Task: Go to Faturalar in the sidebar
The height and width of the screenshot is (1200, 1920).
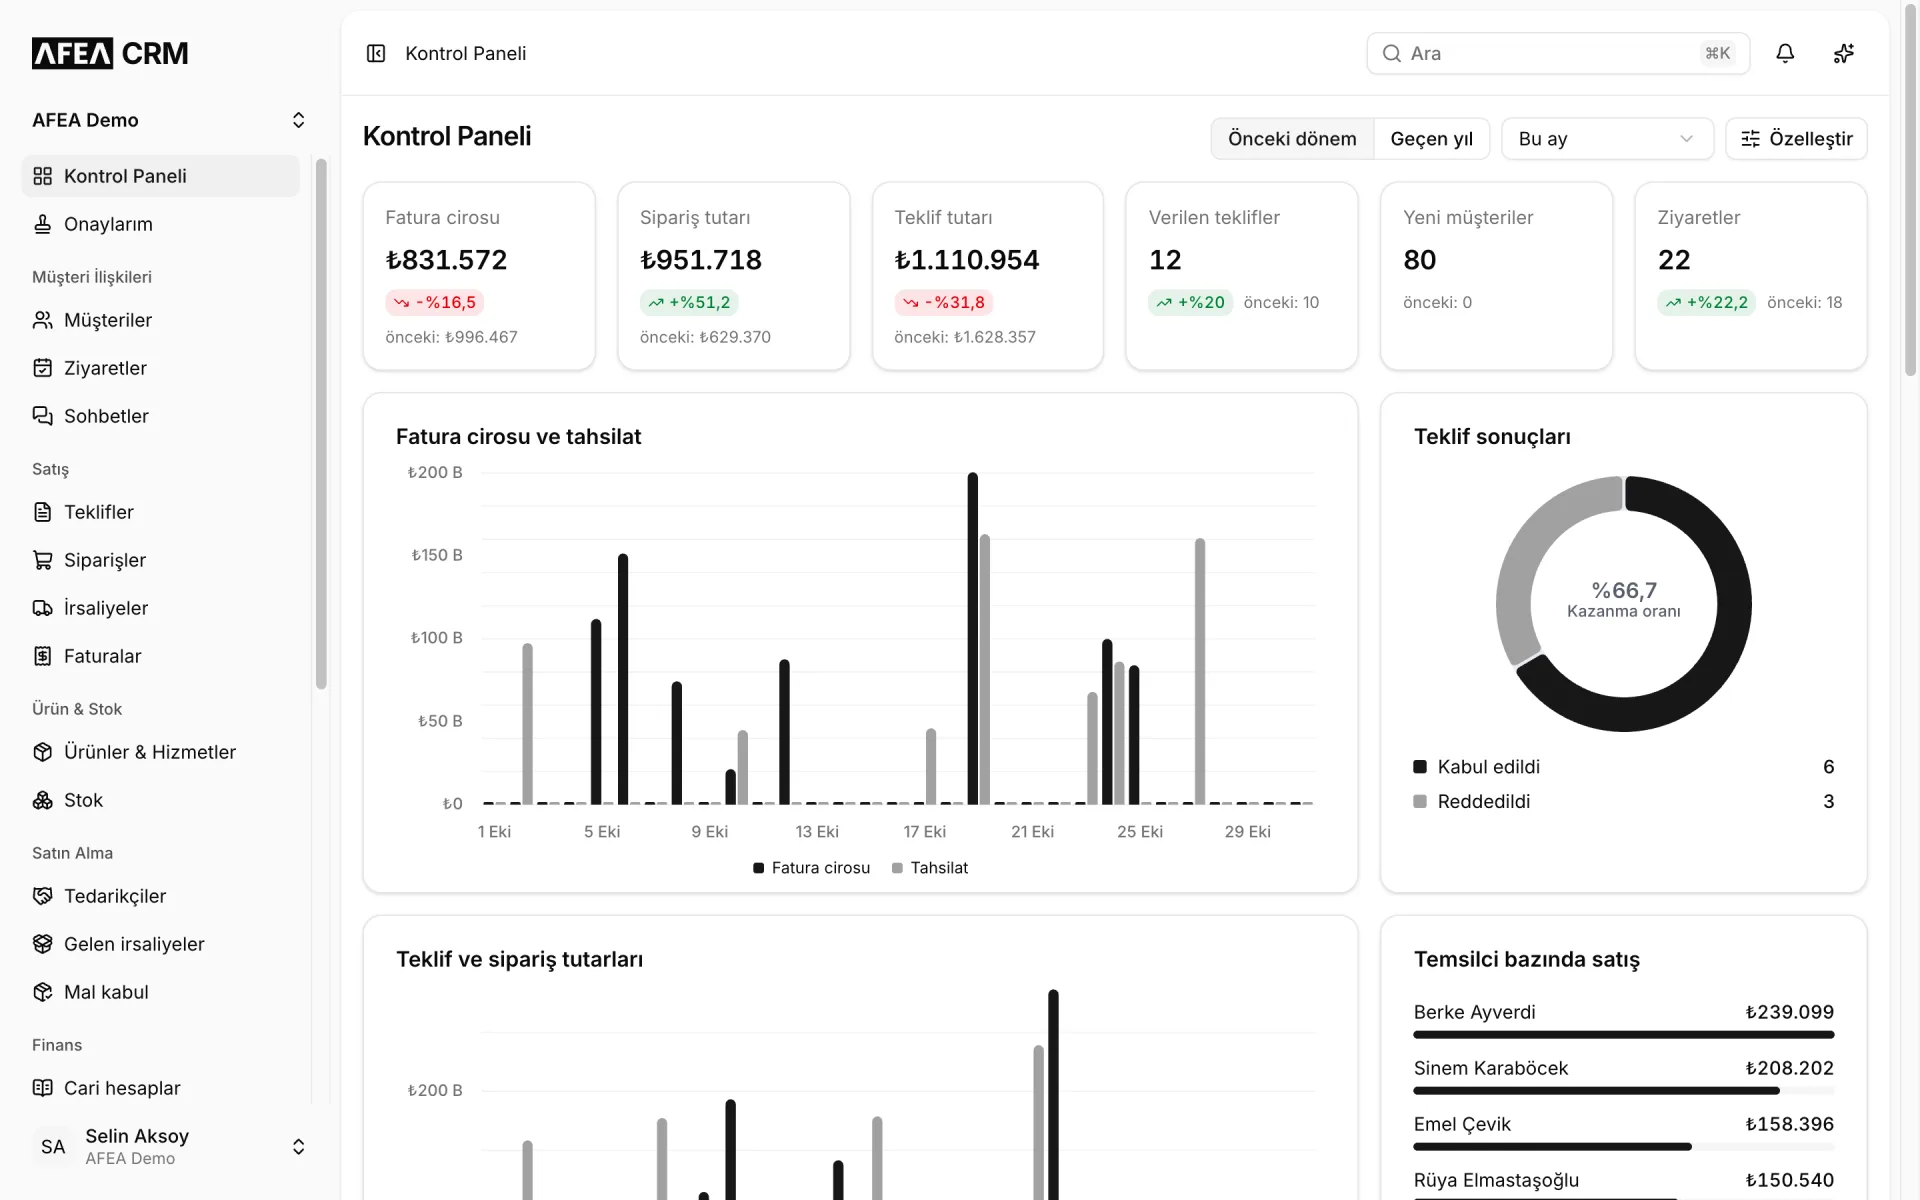Action: [160, 656]
